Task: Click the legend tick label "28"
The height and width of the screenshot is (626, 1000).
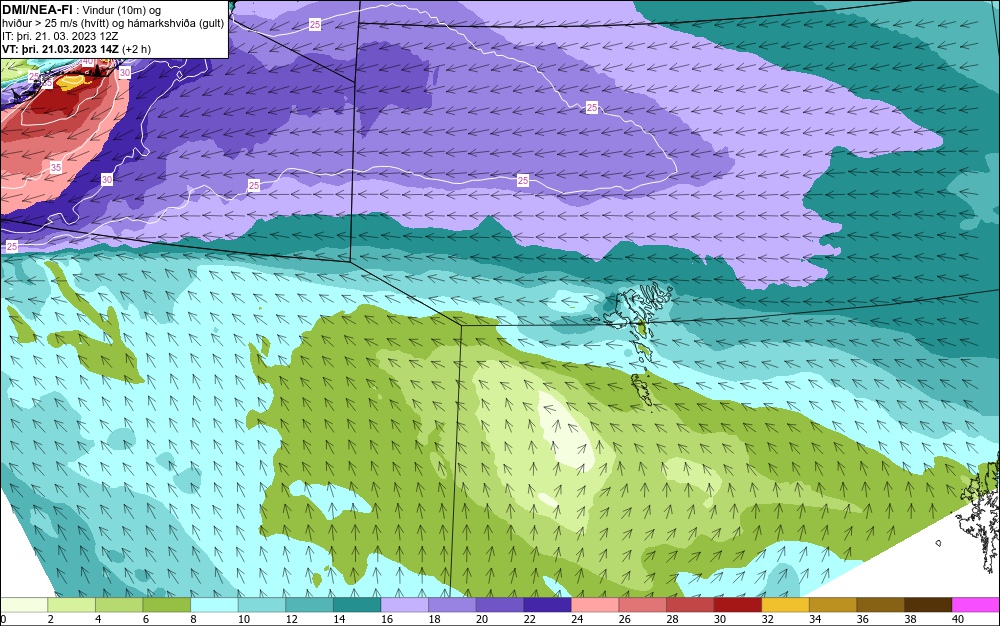Action: click(672, 619)
